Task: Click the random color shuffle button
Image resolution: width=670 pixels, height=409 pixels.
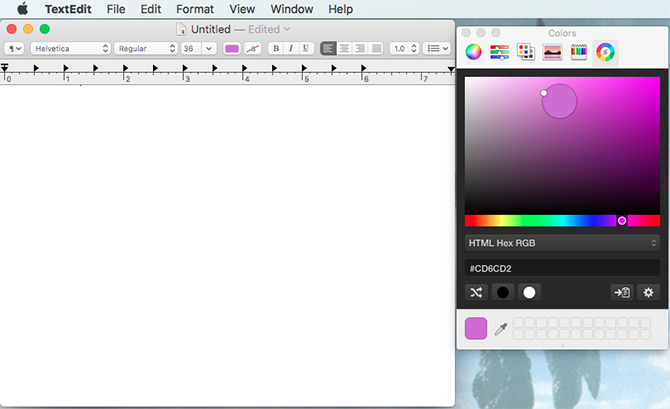Action: [x=476, y=292]
